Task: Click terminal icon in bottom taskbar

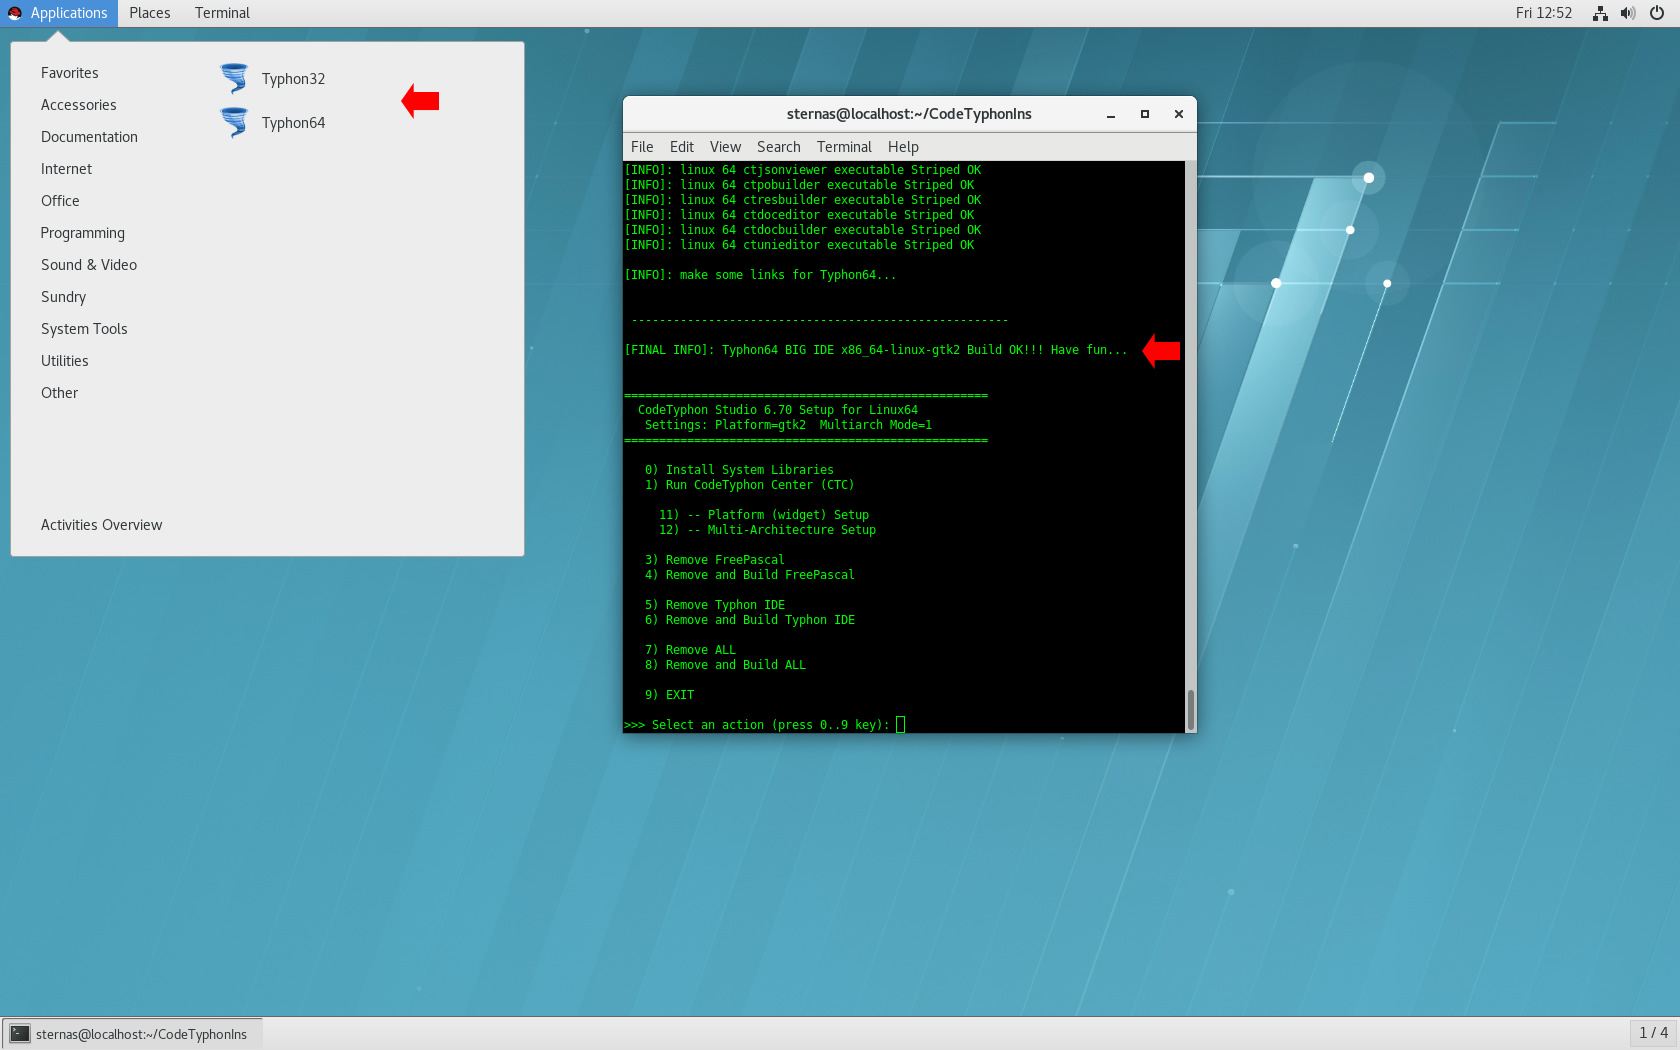Action: point(20,1034)
